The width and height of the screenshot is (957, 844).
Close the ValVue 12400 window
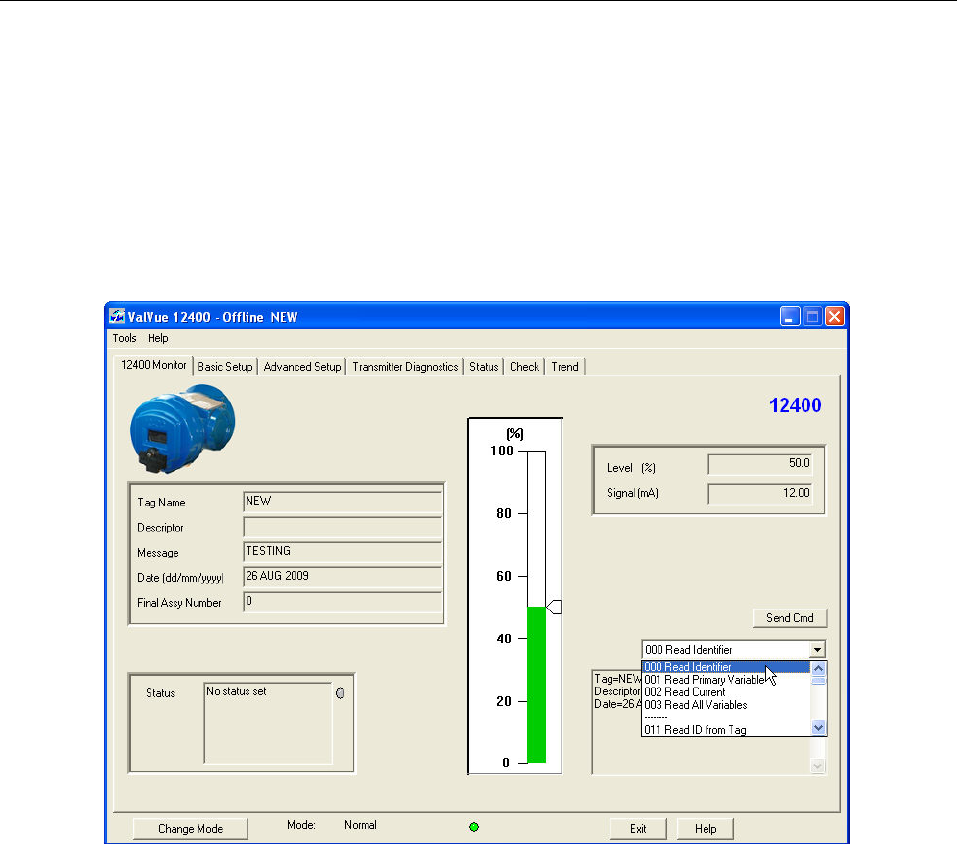(x=834, y=316)
